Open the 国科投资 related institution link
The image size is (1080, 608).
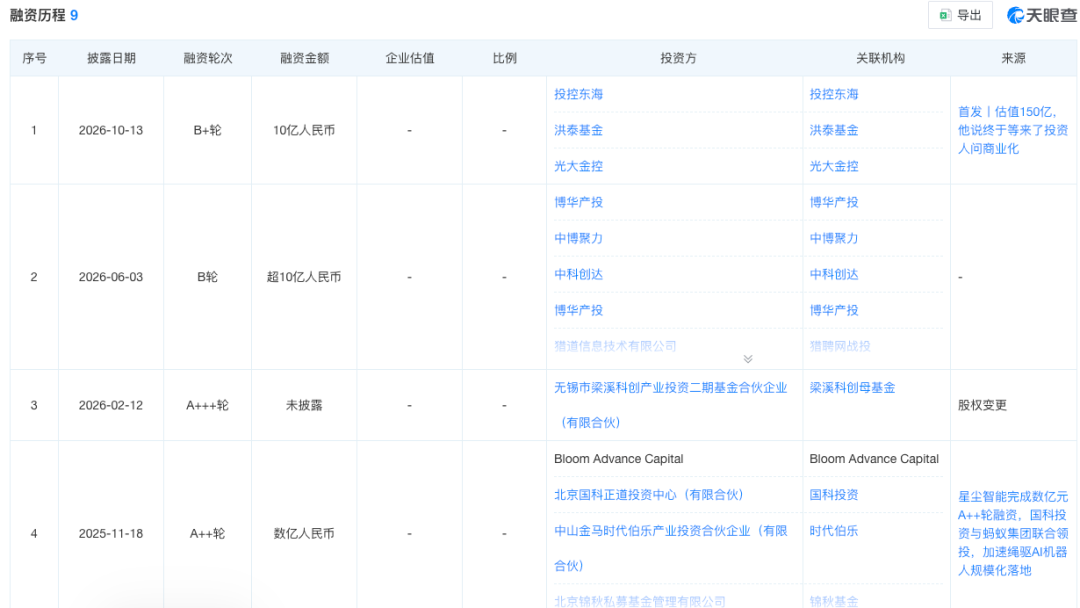(x=833, y=494)
